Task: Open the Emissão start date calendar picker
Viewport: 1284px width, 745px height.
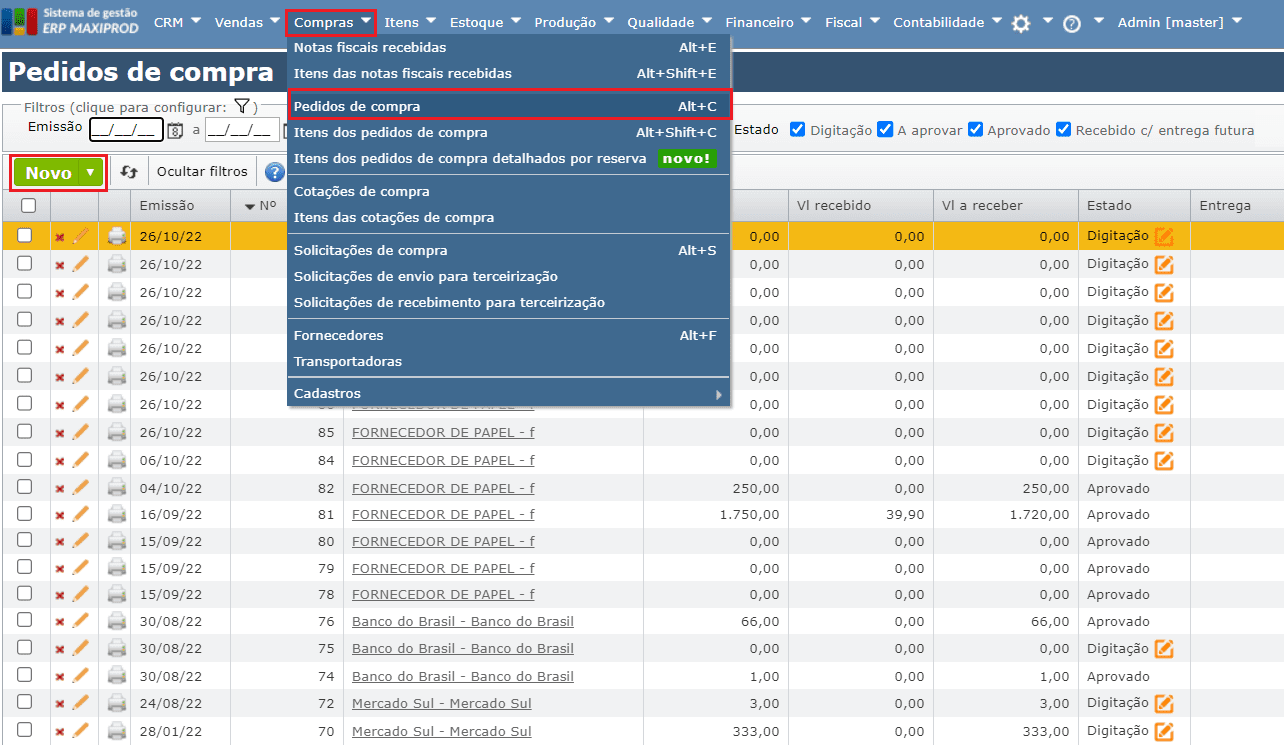Action: (x=175, y=130)
